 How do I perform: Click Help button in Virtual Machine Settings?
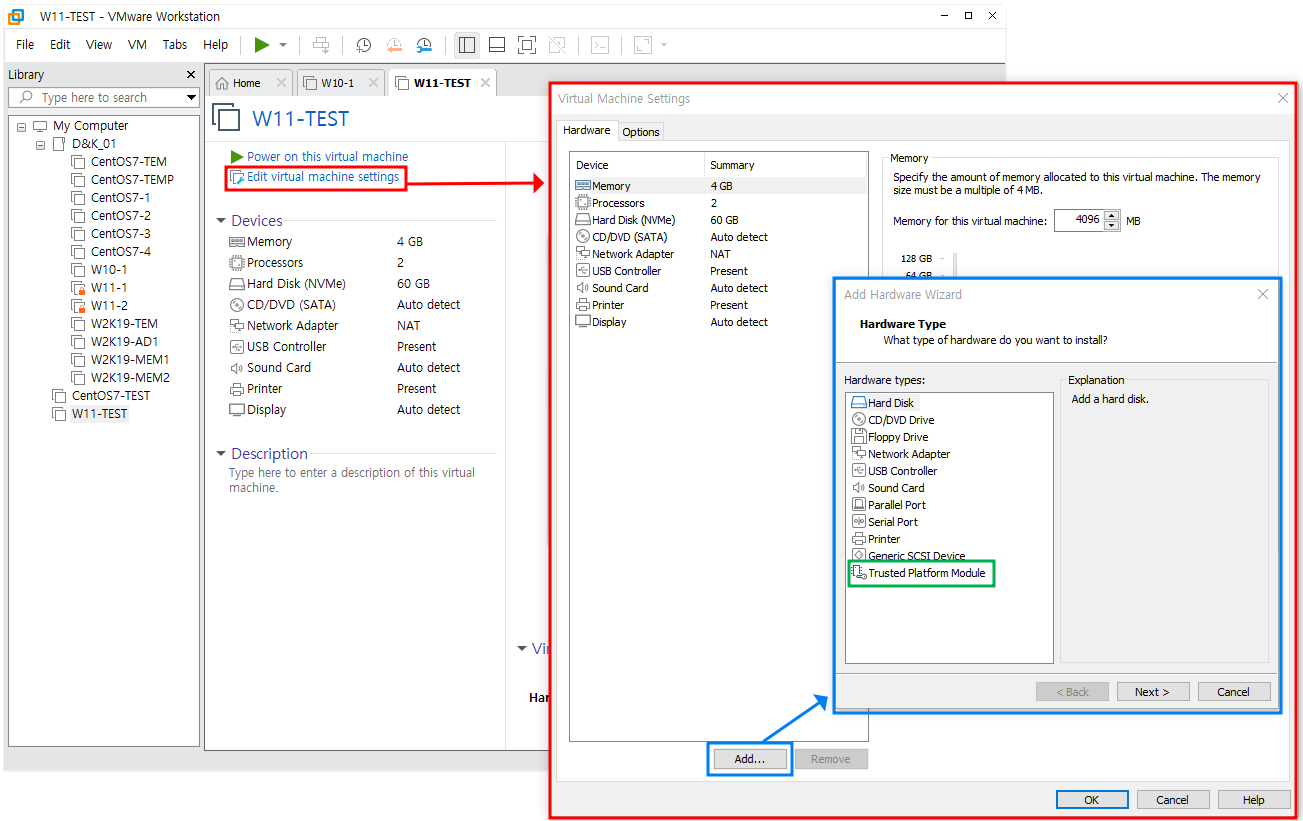click(x=1254, y=800)
